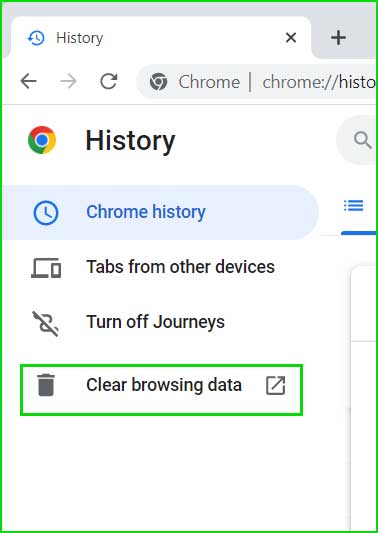The width and height of the screenshot is (378, 533).
Task: Click the crossed link Journeys icon
Action: (x=46, y=323)
